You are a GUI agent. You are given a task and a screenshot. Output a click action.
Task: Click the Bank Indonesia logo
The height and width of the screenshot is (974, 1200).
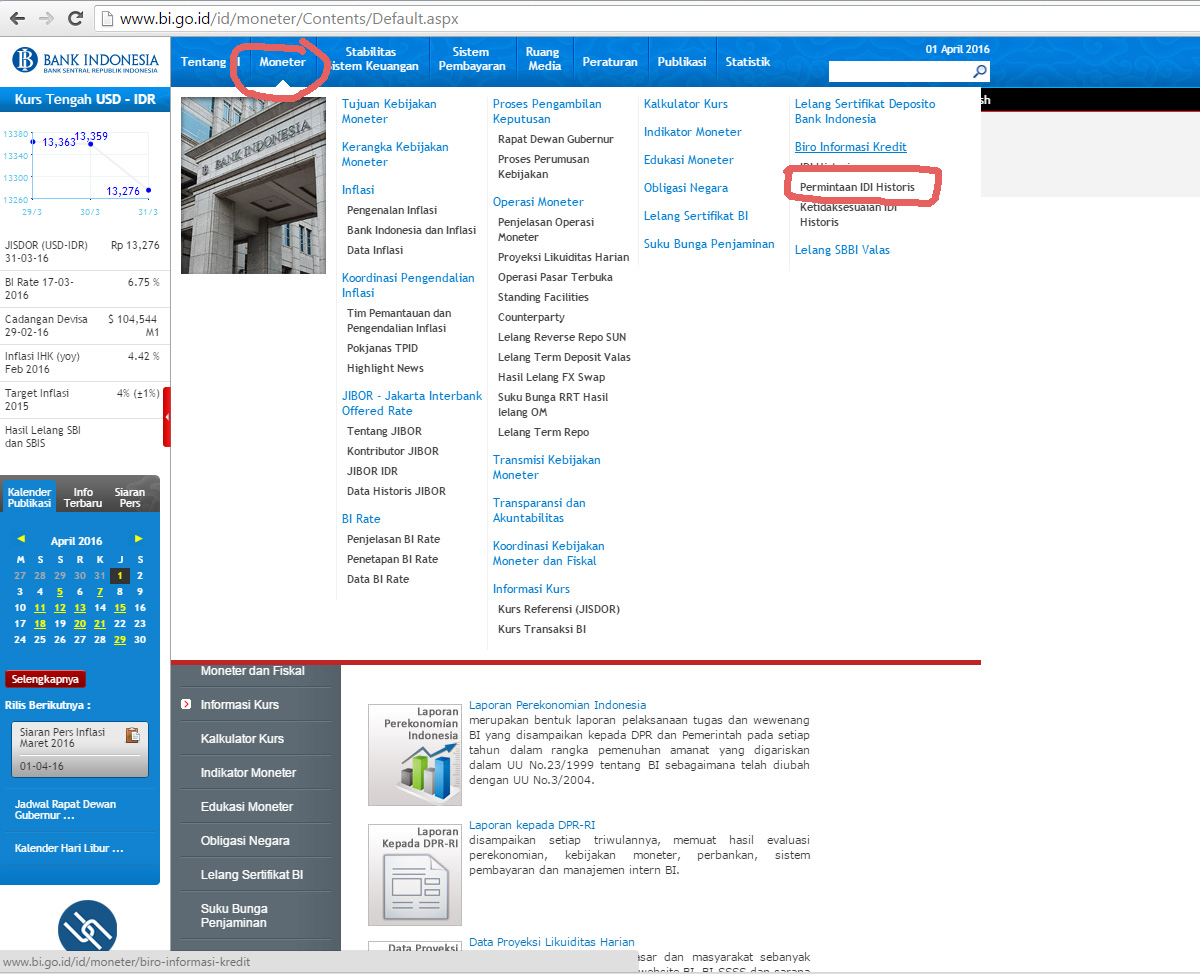pos(85,60)
